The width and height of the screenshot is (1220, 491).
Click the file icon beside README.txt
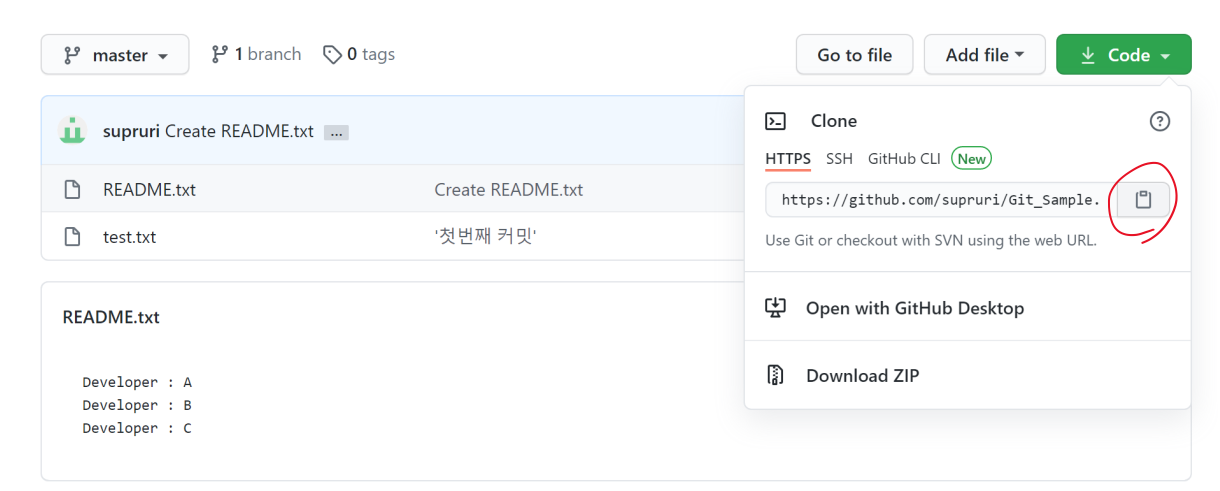(x=72, y=189)
